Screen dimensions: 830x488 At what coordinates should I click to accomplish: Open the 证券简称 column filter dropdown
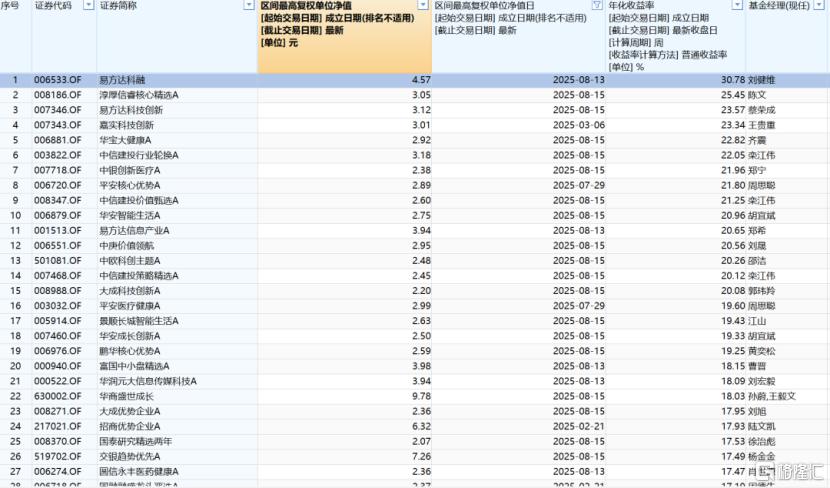(249, 5)
